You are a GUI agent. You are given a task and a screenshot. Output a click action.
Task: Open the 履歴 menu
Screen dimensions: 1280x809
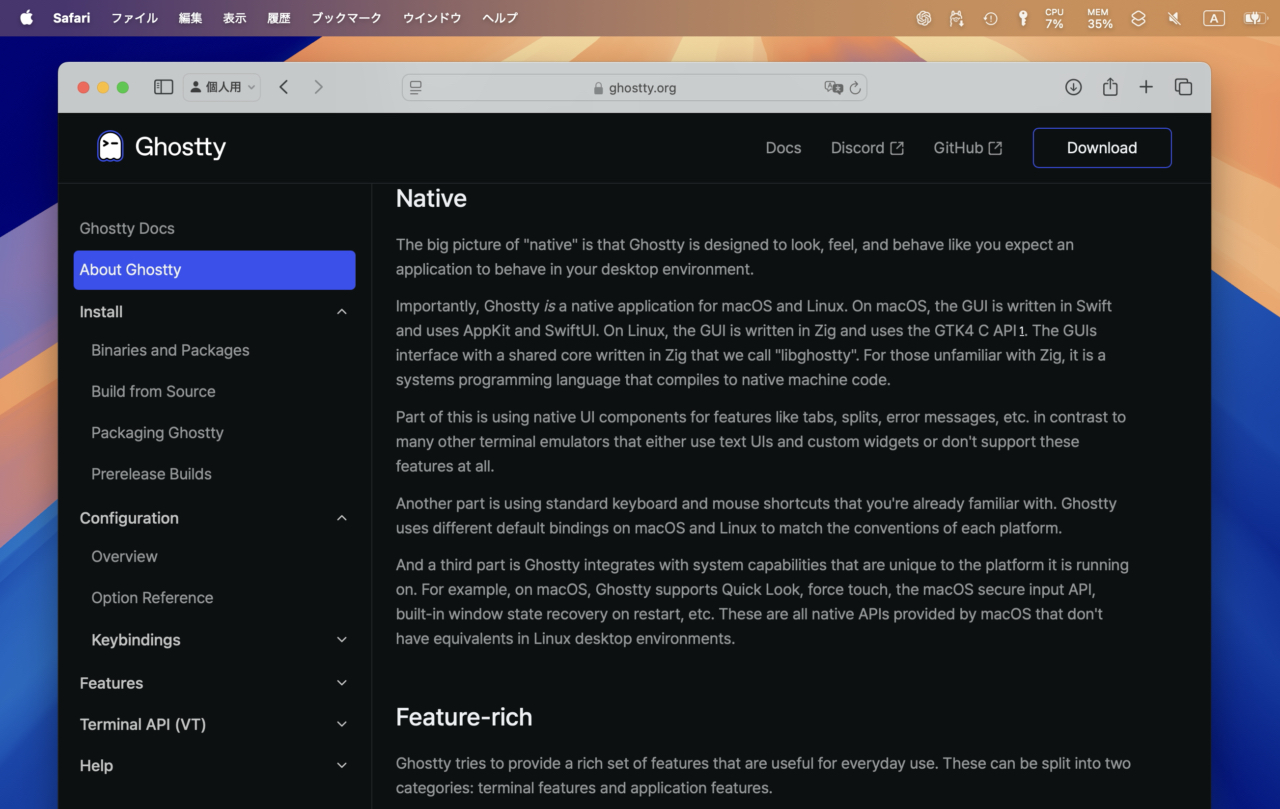point(278,18)
